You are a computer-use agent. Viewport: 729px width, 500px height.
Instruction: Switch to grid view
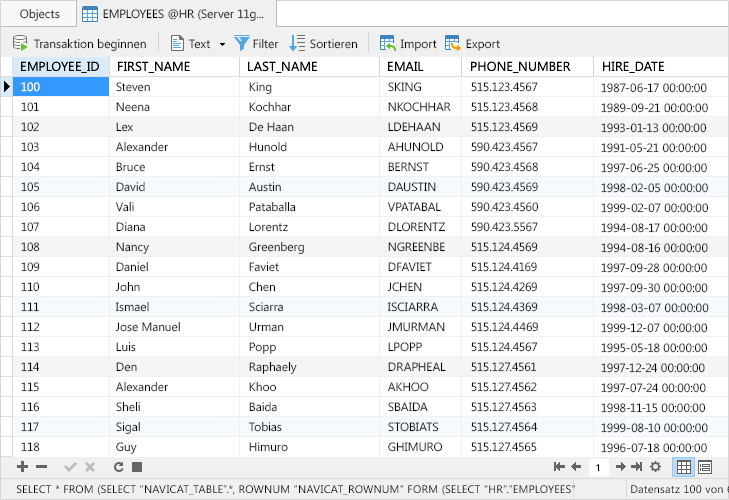pos(684,467)
